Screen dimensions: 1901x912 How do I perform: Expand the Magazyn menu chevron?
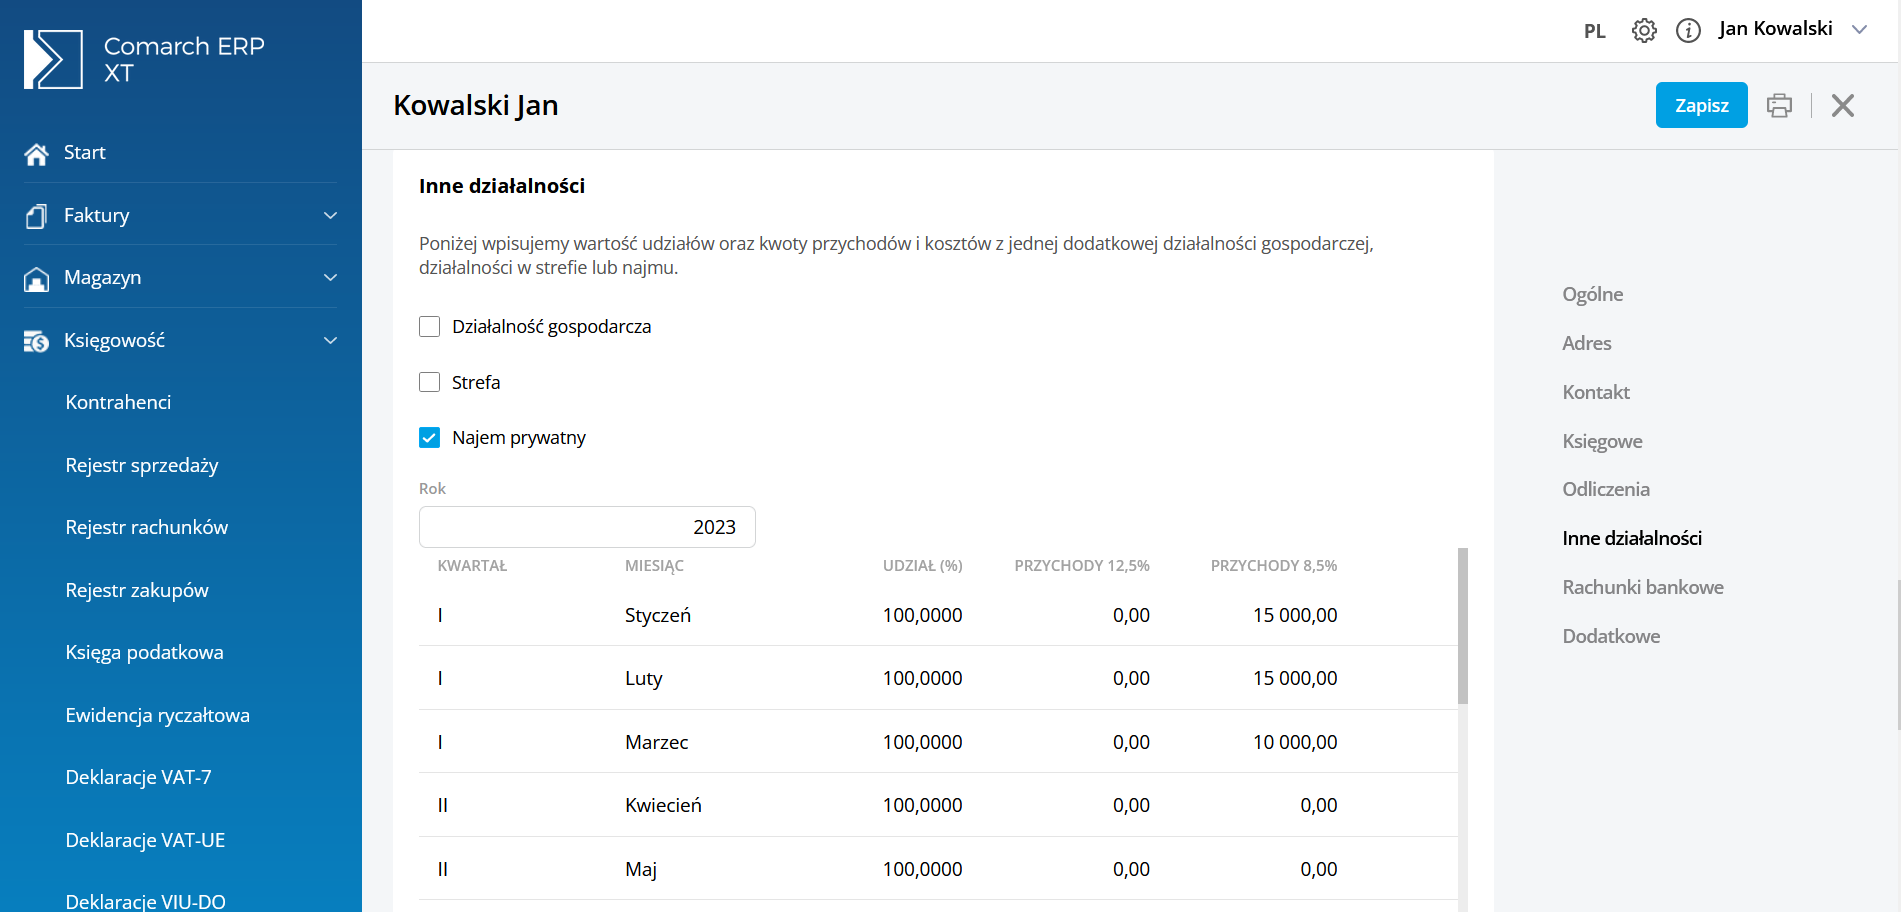(330, 278)
